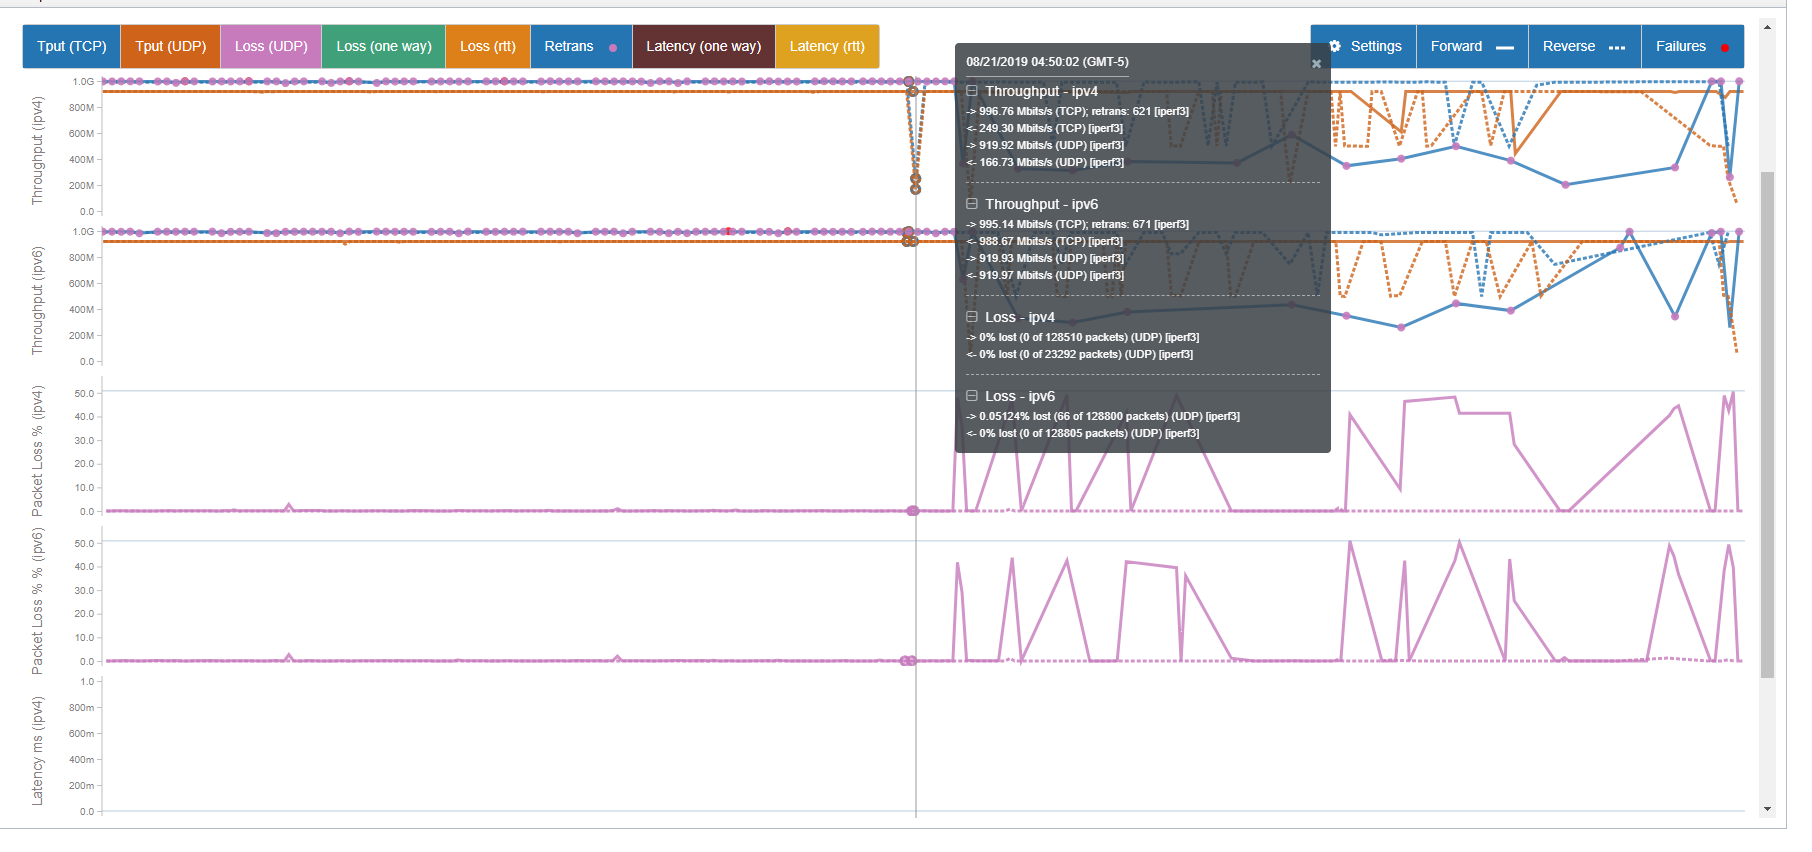Click the Throughput (ipv4) axis label
This screenshot has width=1812, height=852.
pyautogui.click(x=38, y=151)
